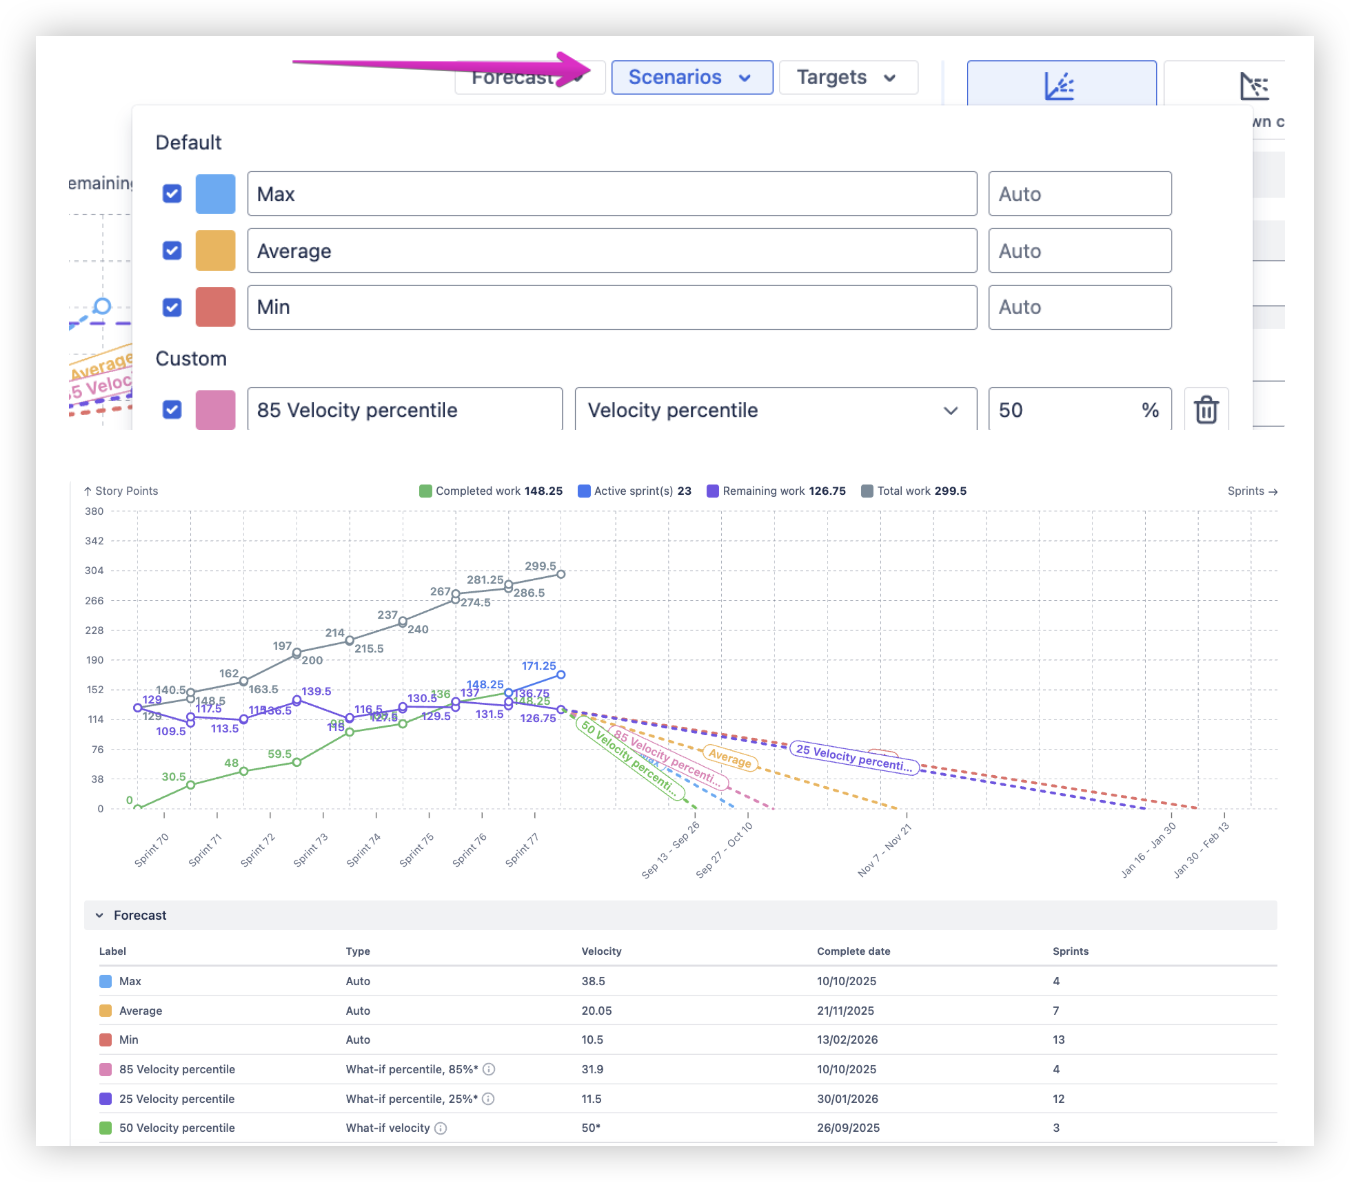This screenshot has height=1182, width=1350.
Task: Click the Completed work legend marker
Action: pos(425,491)
